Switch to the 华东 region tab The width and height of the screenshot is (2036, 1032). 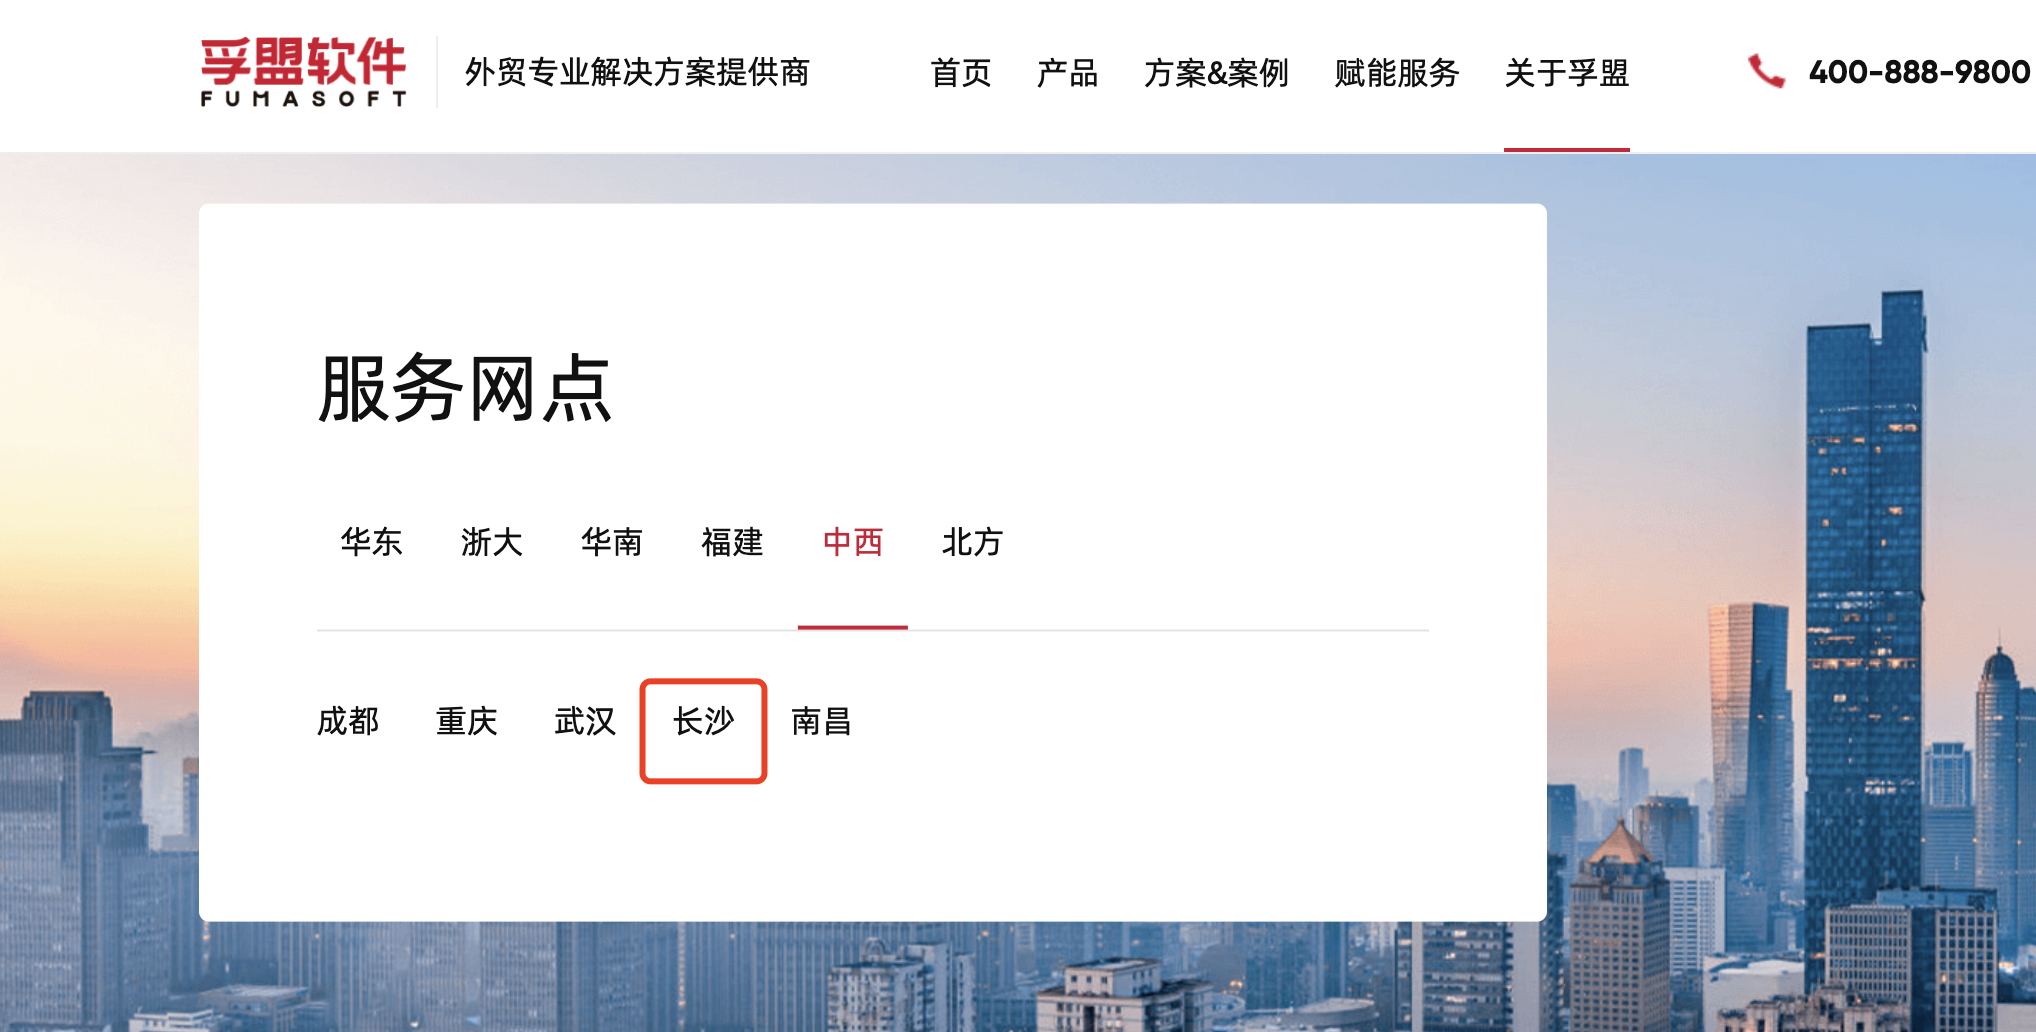coord(371,542)
